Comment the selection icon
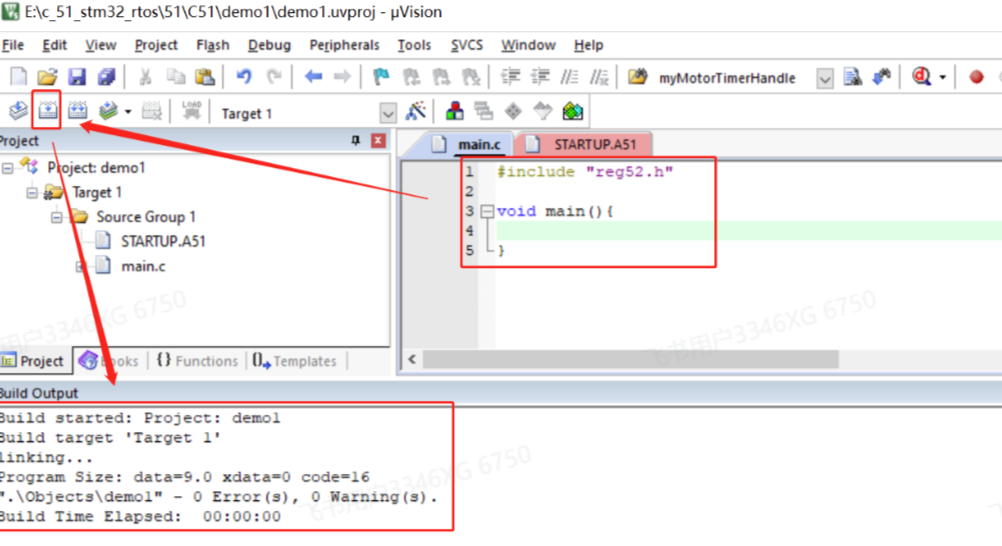 click(x=569, y=77)
